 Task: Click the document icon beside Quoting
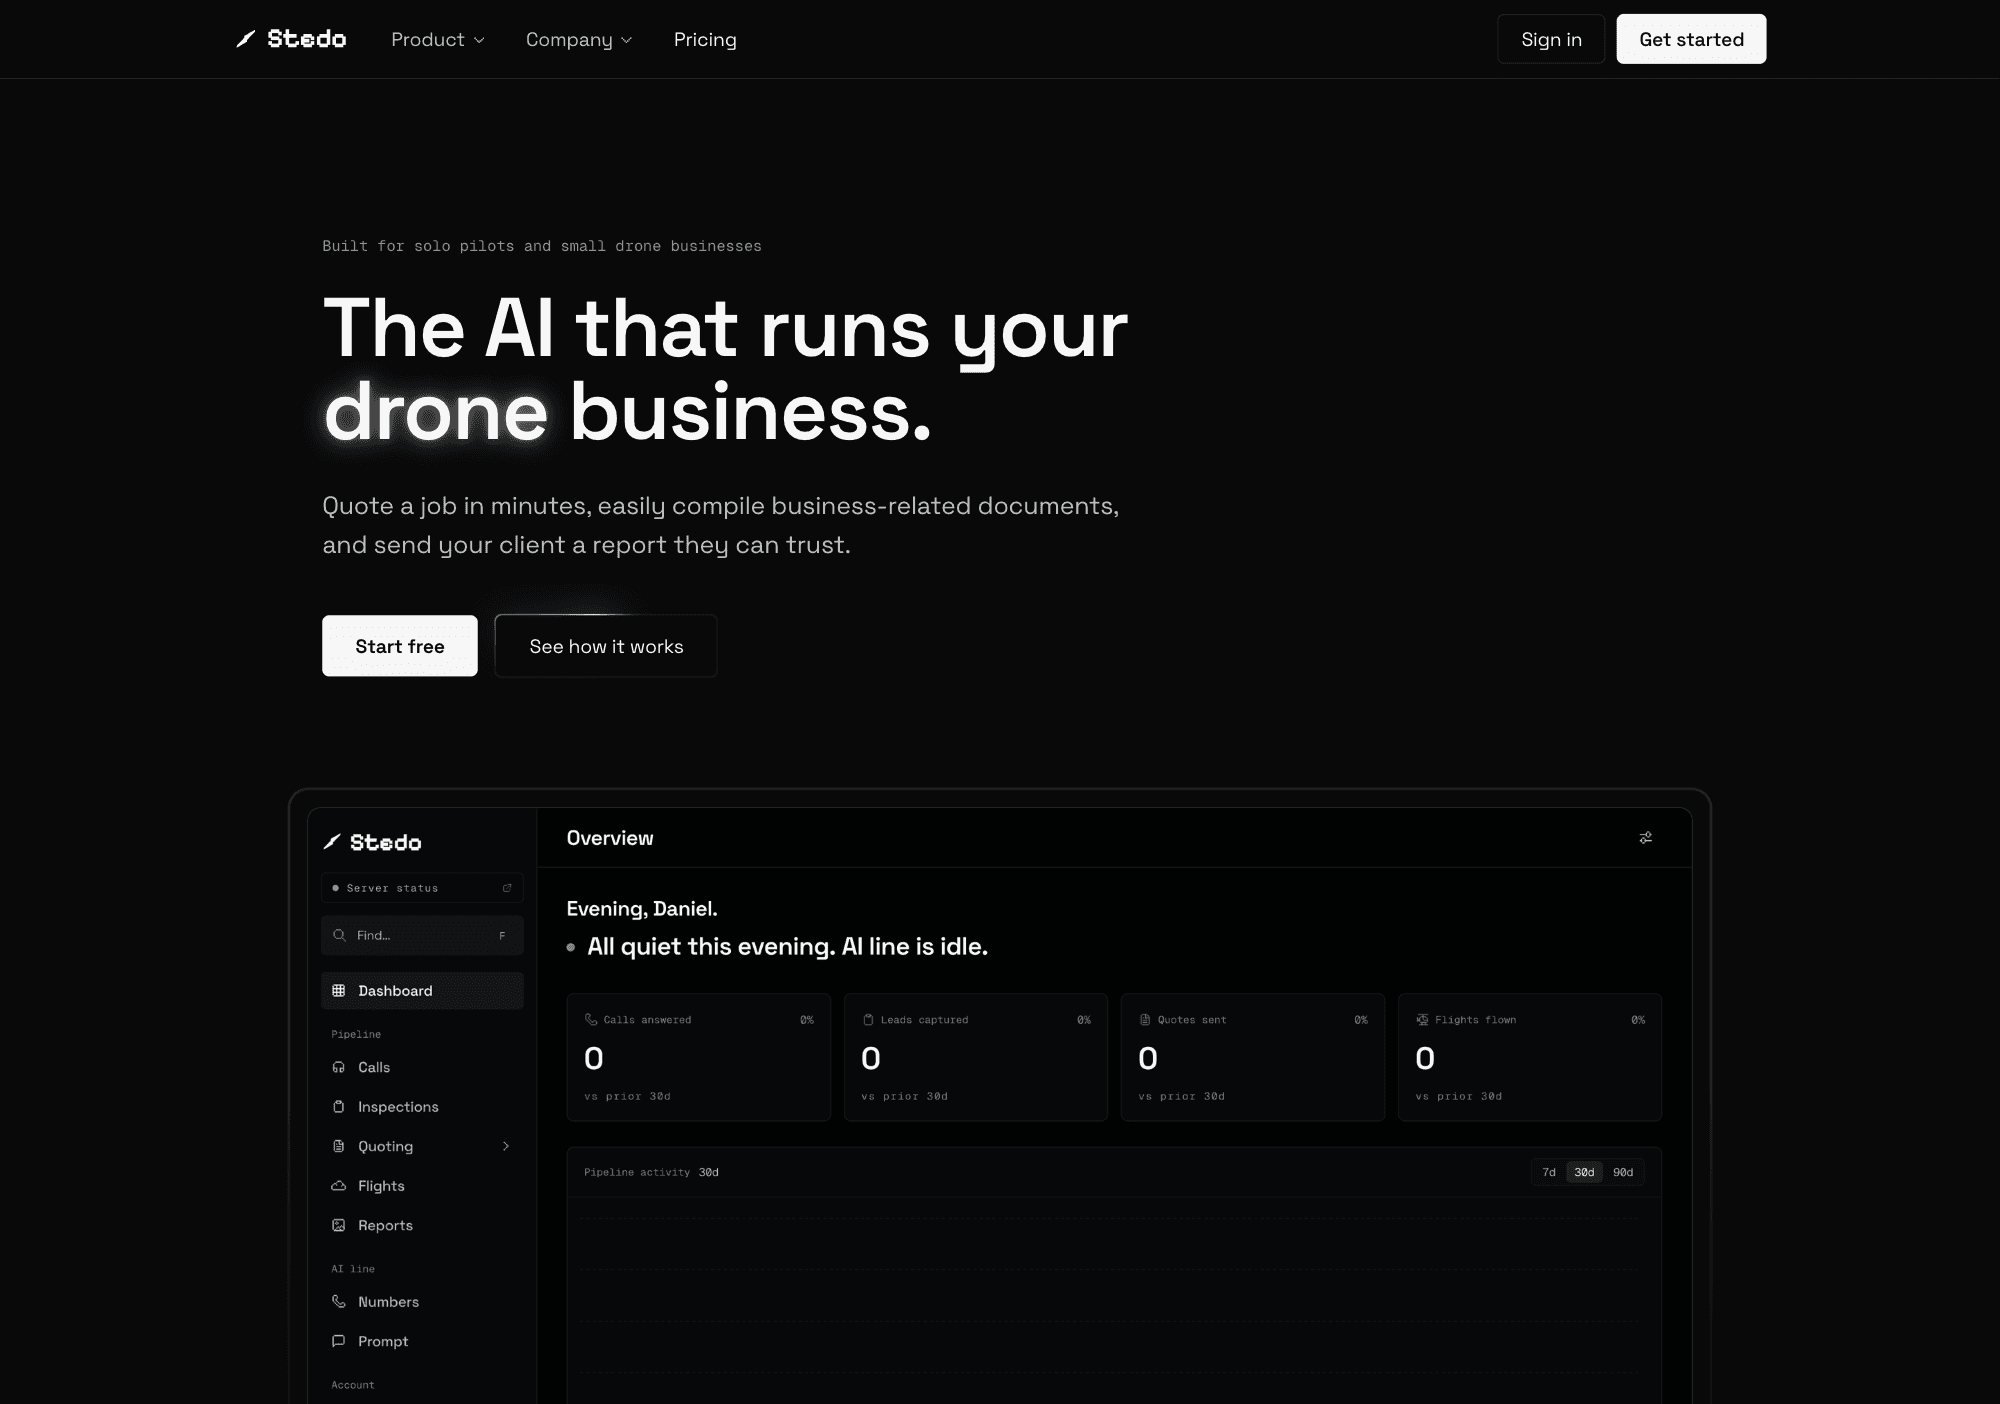pos(339,1146)
